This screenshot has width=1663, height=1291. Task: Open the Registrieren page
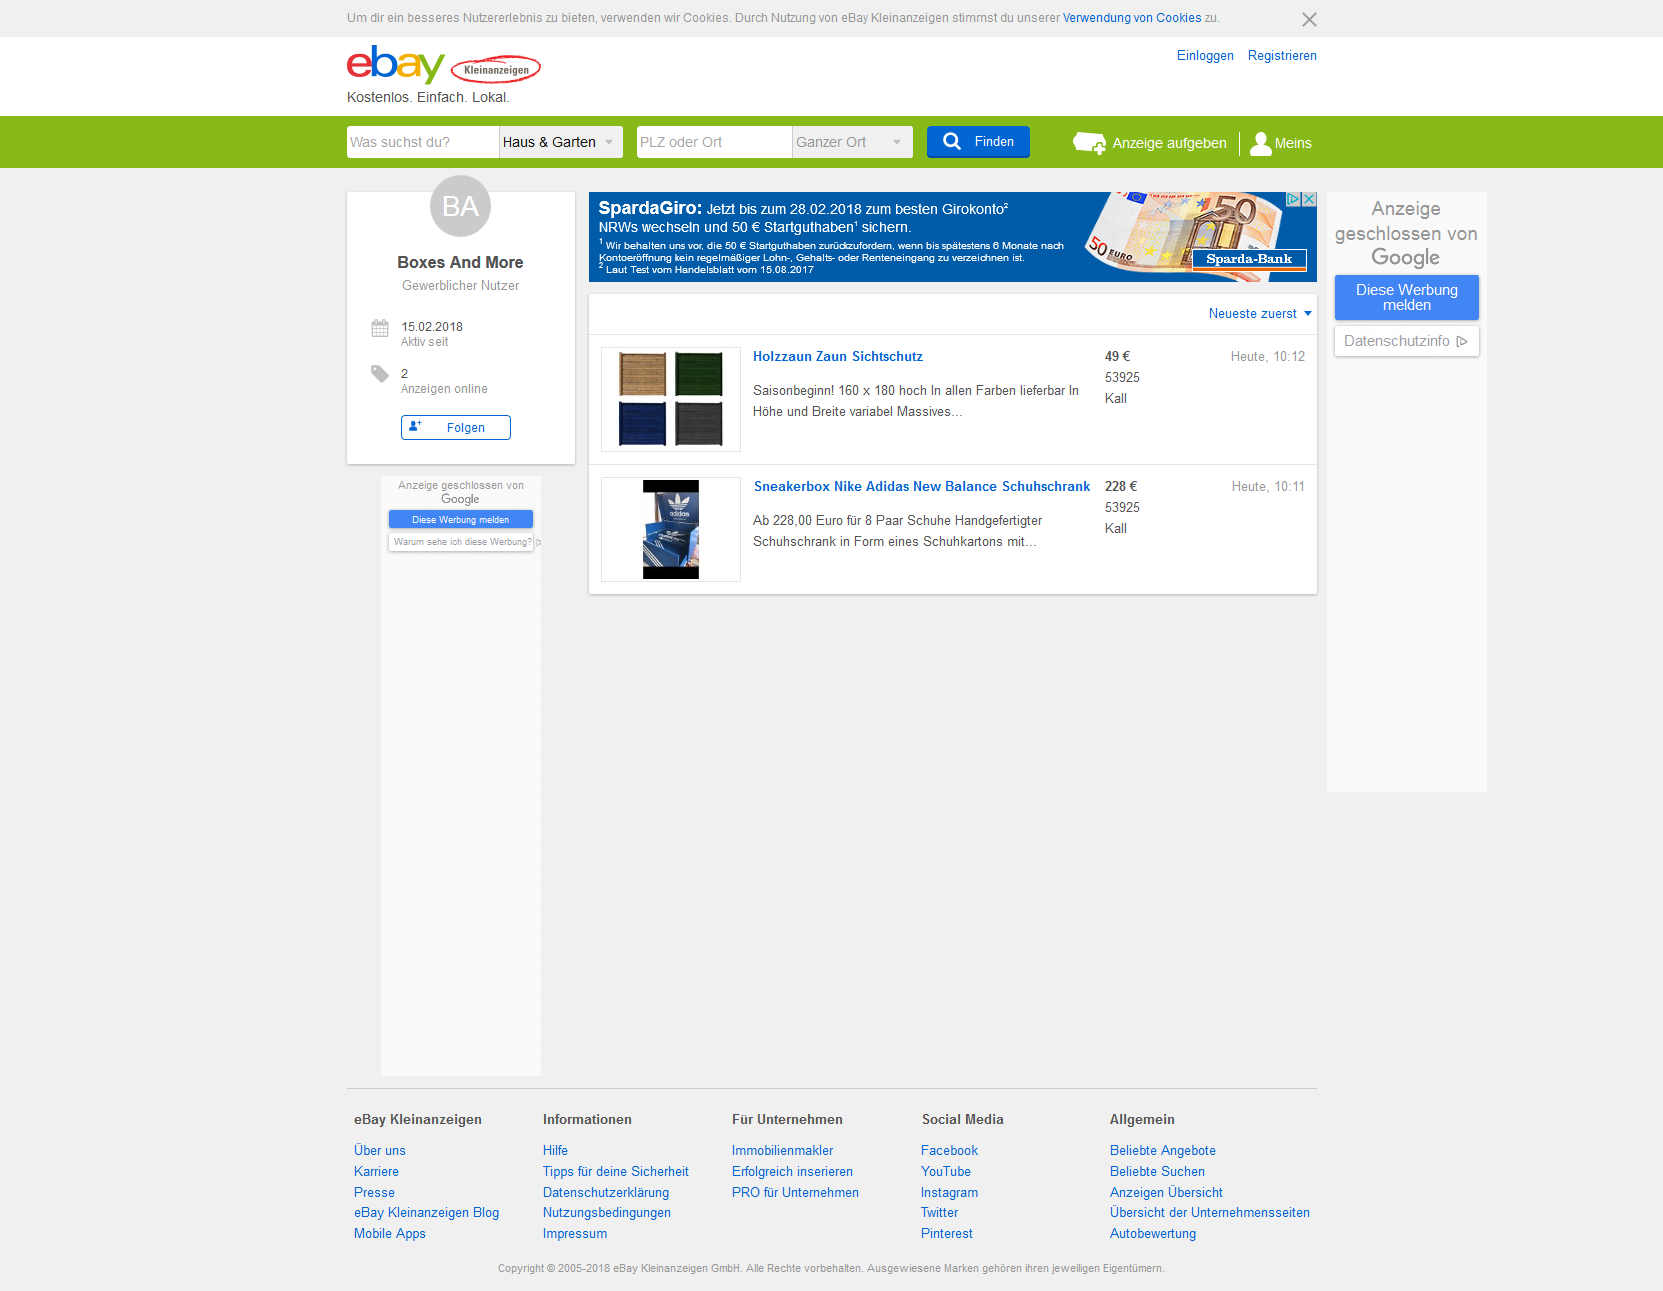tap(1281, 56)
